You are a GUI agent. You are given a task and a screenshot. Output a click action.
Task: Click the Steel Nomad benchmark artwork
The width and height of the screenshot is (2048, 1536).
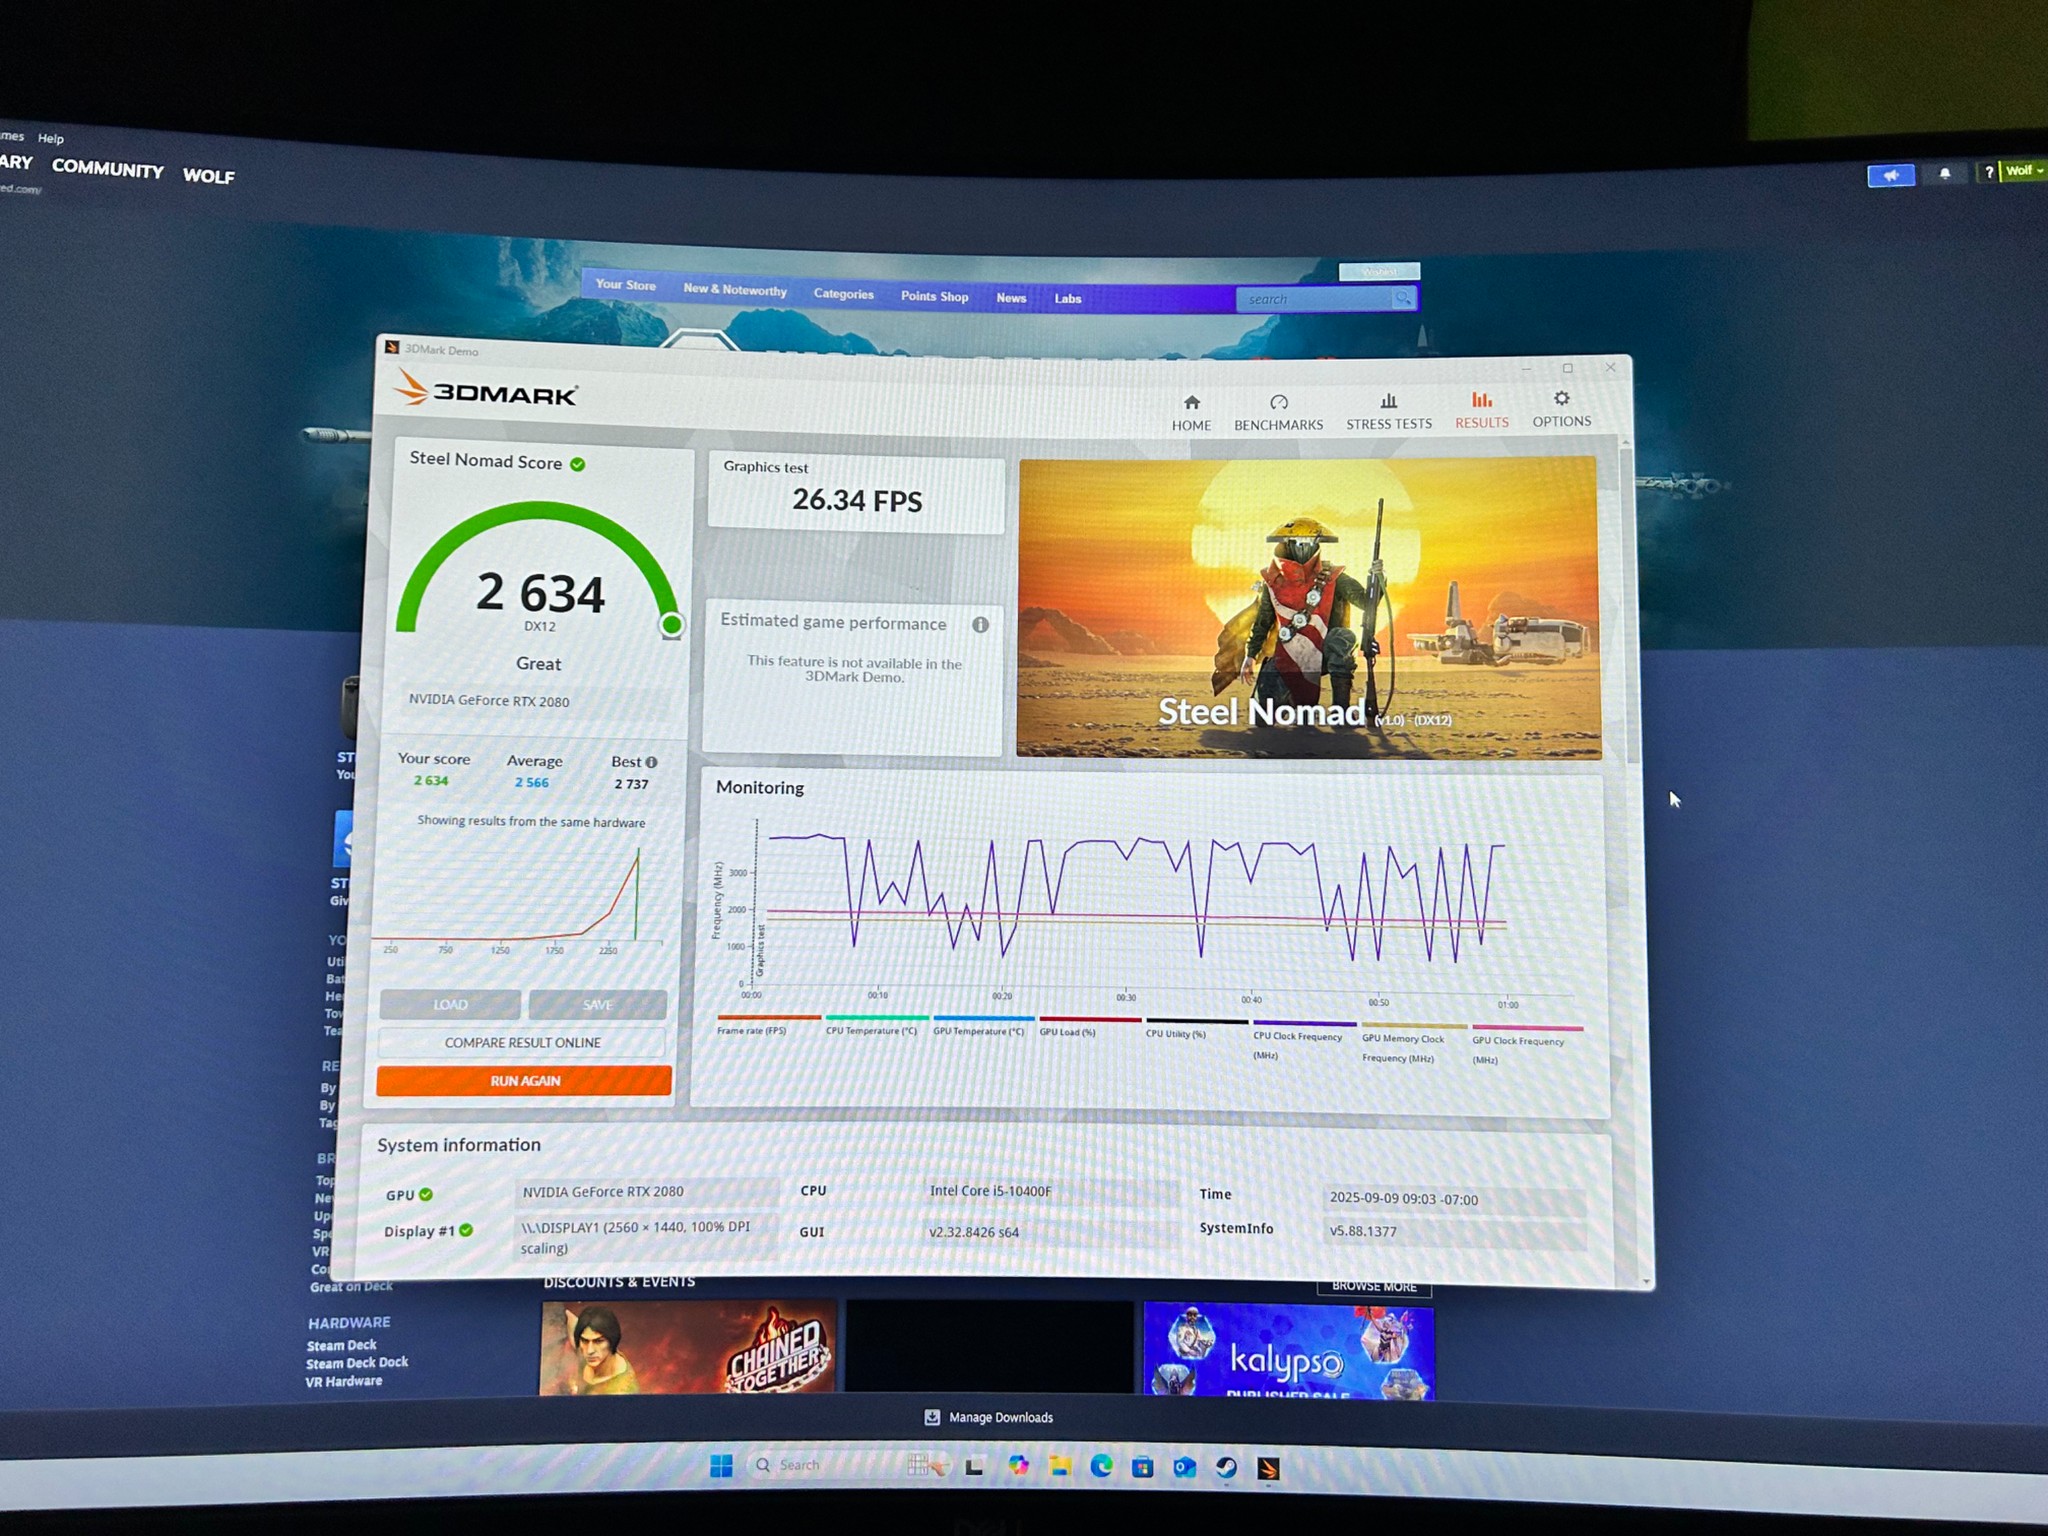point(1309,608)
